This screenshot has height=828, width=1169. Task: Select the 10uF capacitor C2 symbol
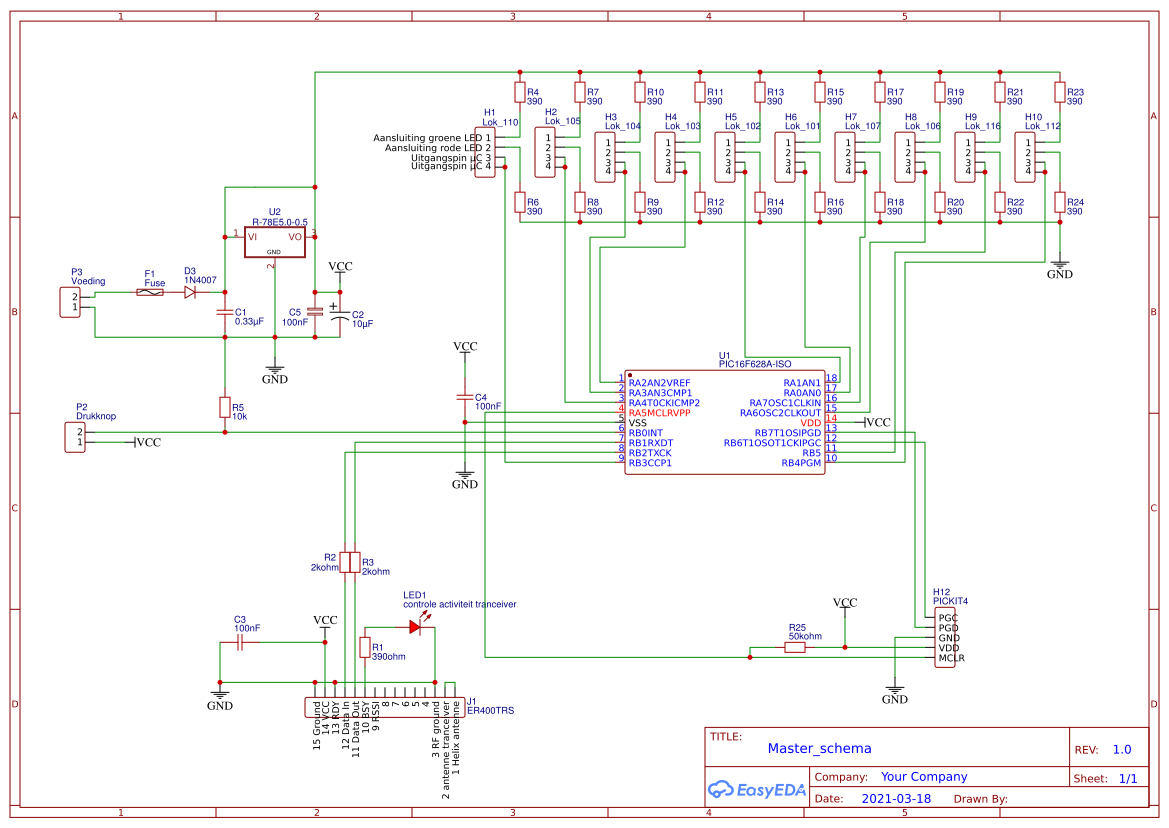point(340,315)
